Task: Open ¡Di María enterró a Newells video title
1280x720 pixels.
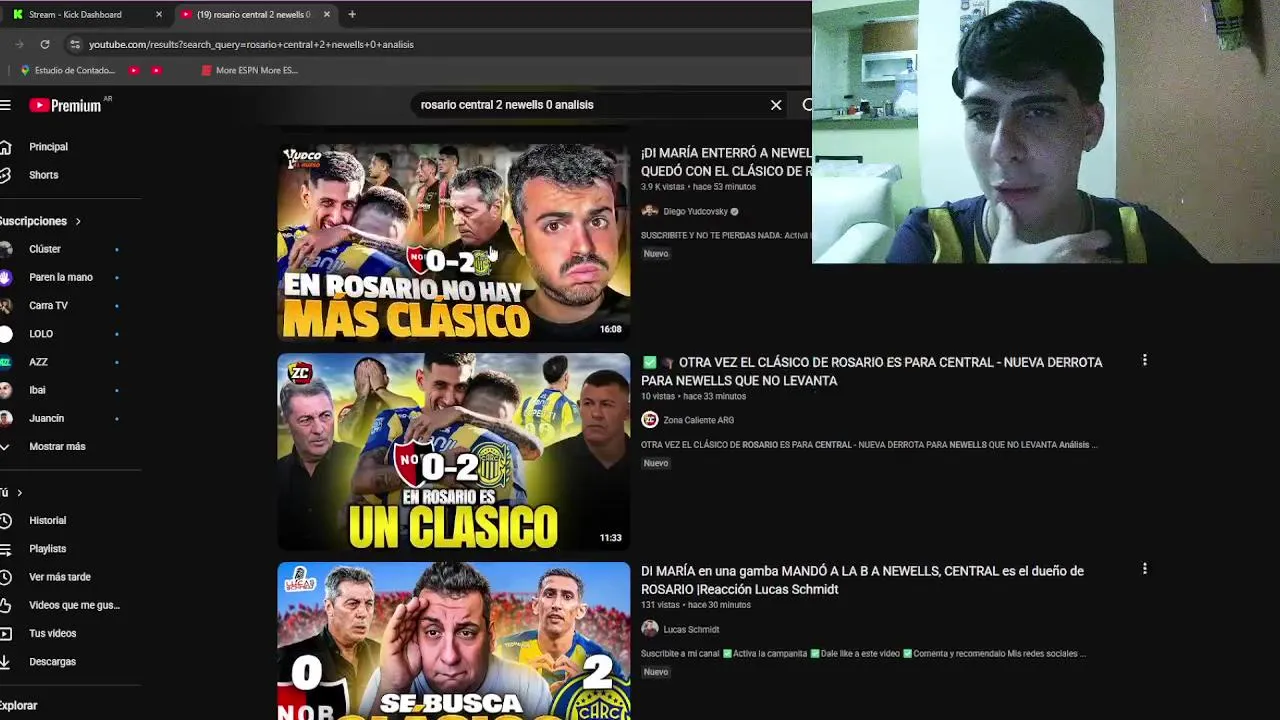Action: click(726, 162)
